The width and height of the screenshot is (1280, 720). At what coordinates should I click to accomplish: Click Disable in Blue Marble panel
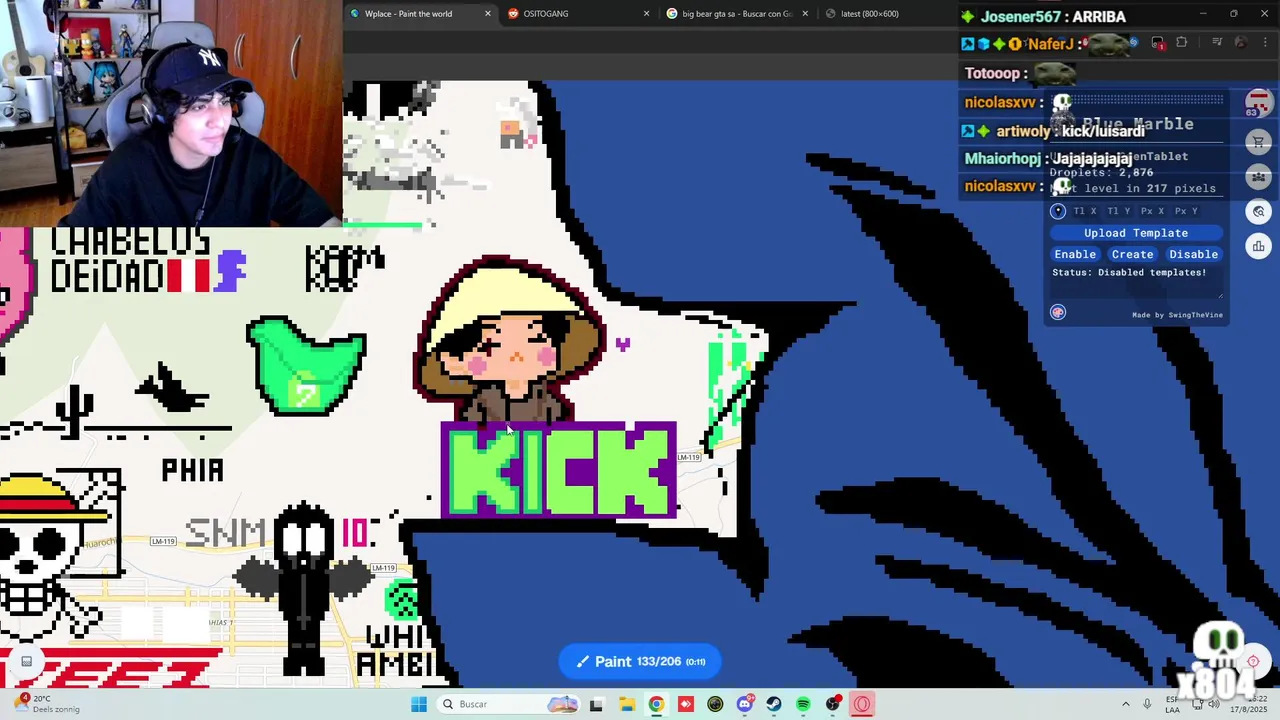[1193, 254]
